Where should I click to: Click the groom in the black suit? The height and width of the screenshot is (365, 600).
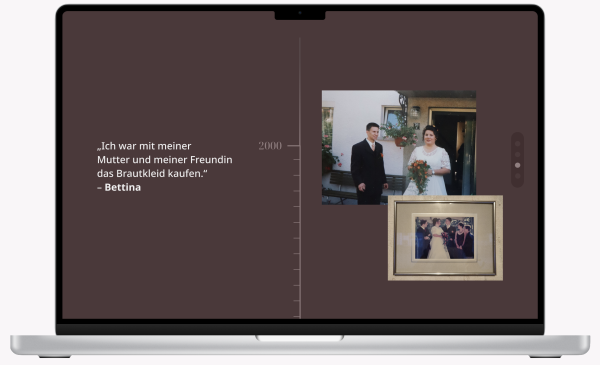coord(368,164)
